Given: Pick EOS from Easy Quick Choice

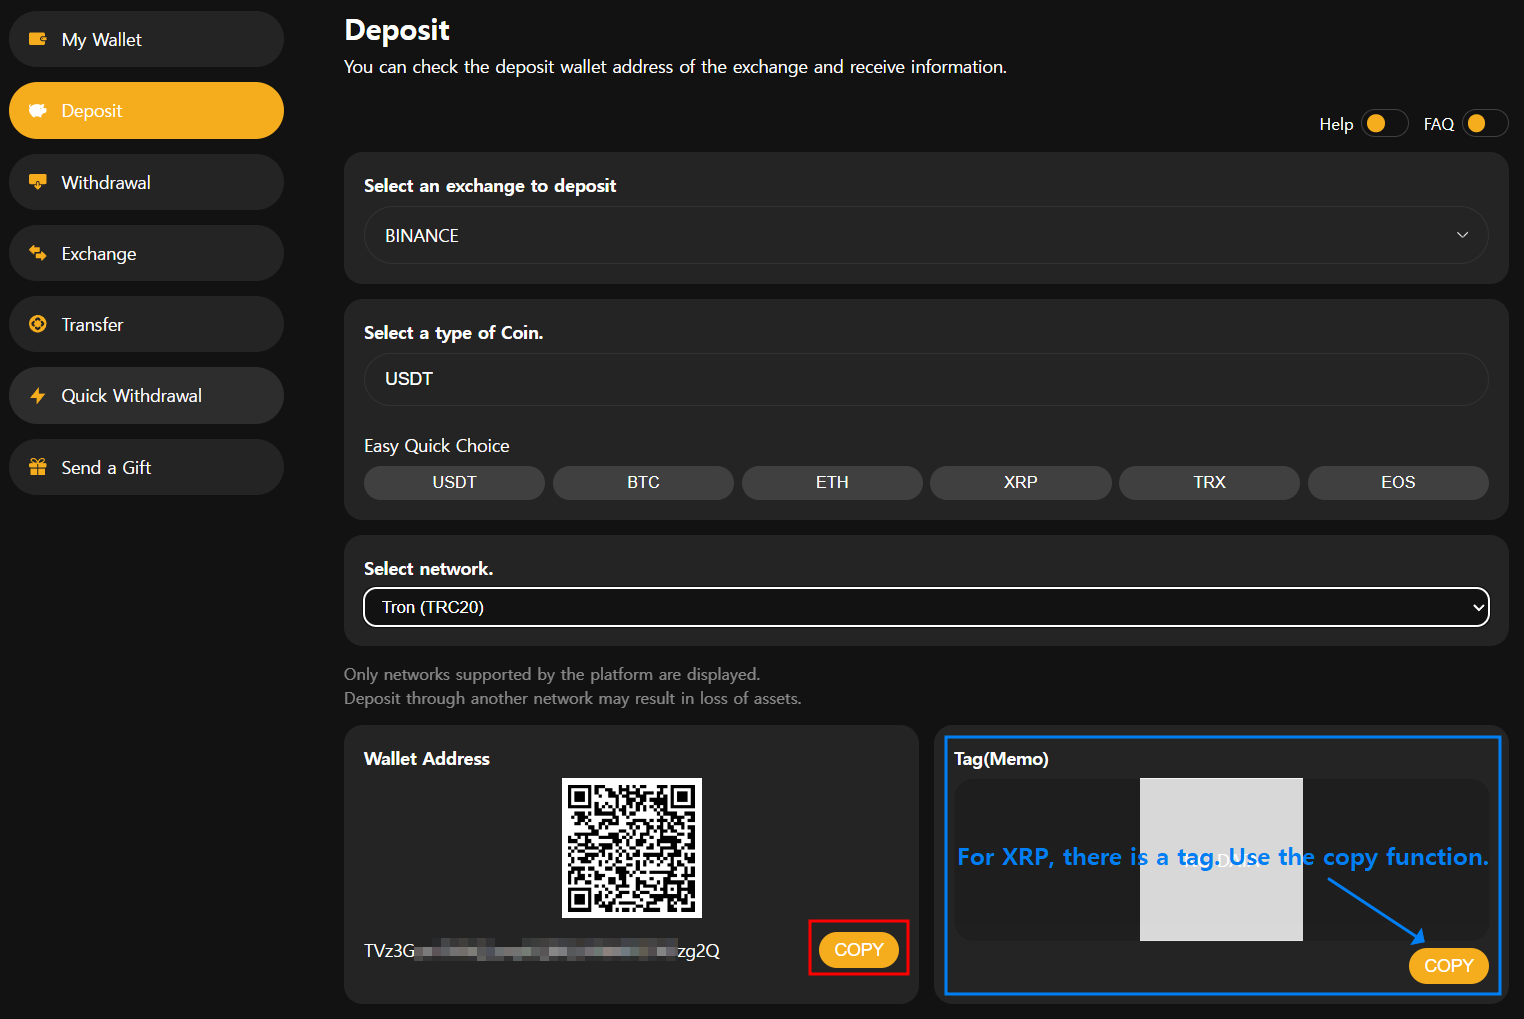Looking at the screenshot, I should coord(1397,482).
